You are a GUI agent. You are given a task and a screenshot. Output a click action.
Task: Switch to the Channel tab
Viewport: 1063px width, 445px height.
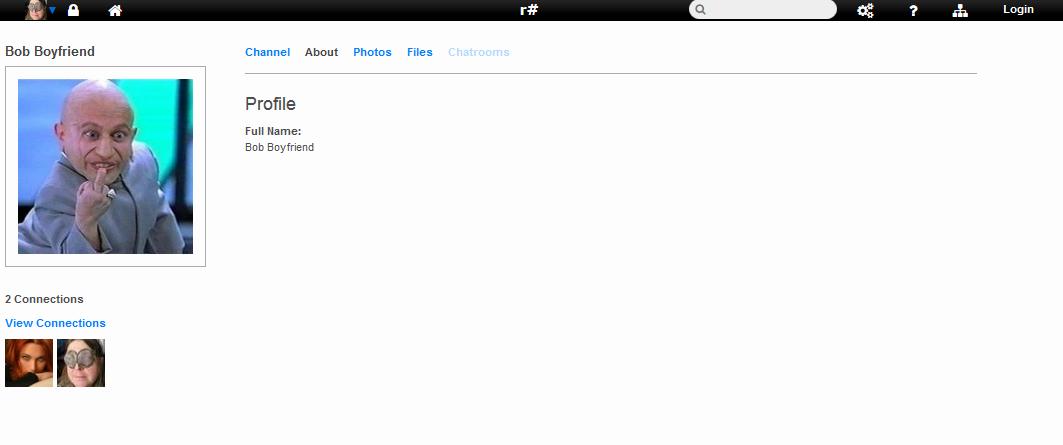(267, 52)
